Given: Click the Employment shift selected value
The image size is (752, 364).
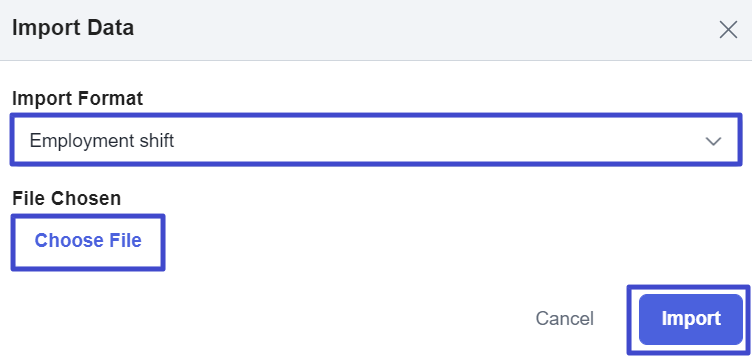Looking at the screenshot, I should point(102,141).
